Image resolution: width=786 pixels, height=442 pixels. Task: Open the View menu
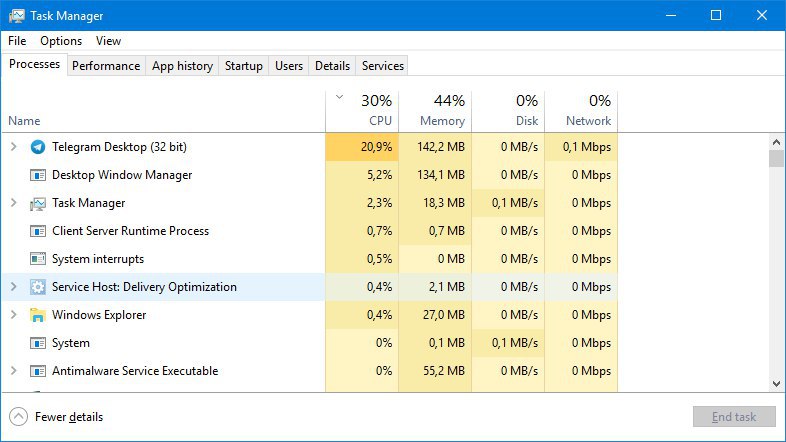click(108, 41)
